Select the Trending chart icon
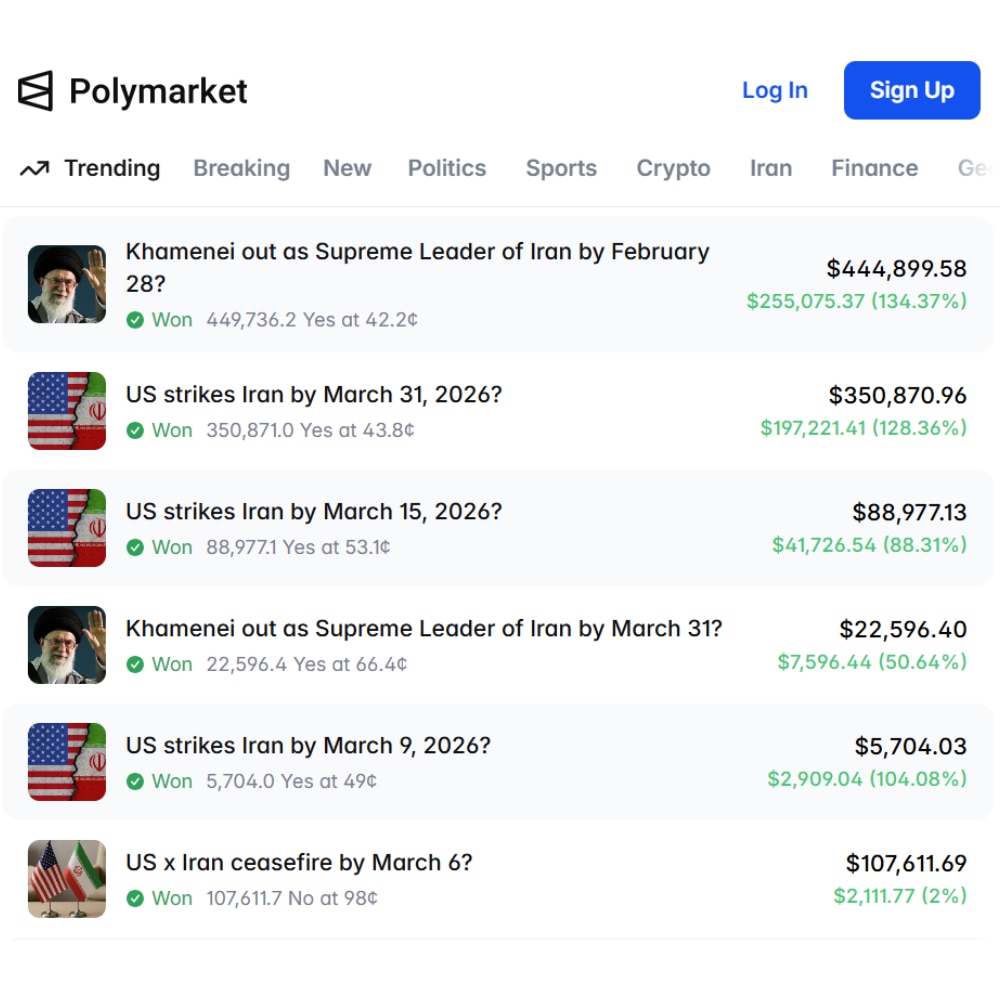 [x=33, y=168]
